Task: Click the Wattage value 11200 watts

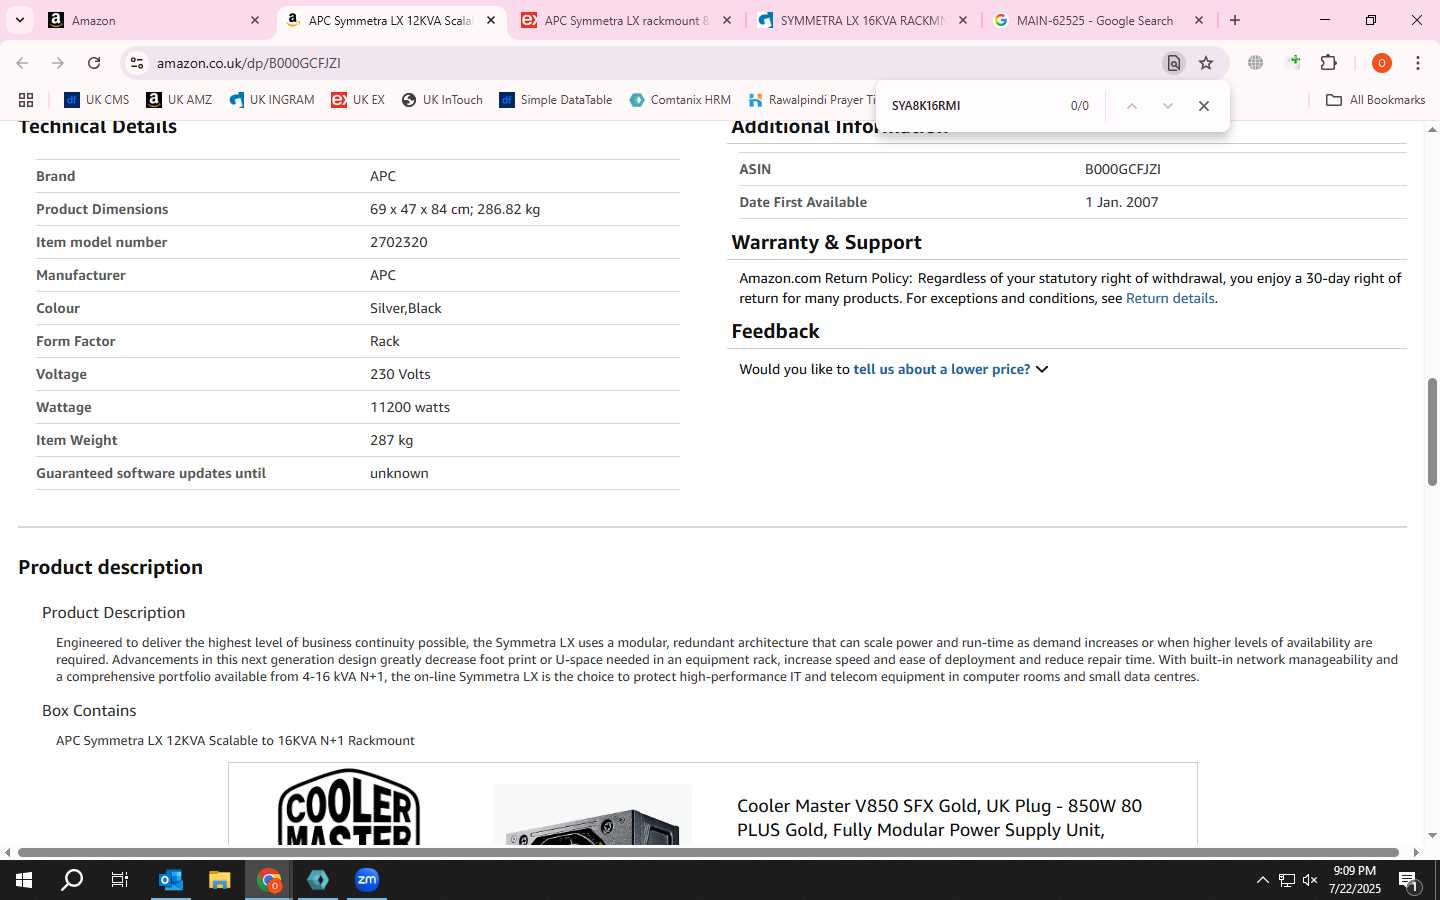Action: coord(410,407)
